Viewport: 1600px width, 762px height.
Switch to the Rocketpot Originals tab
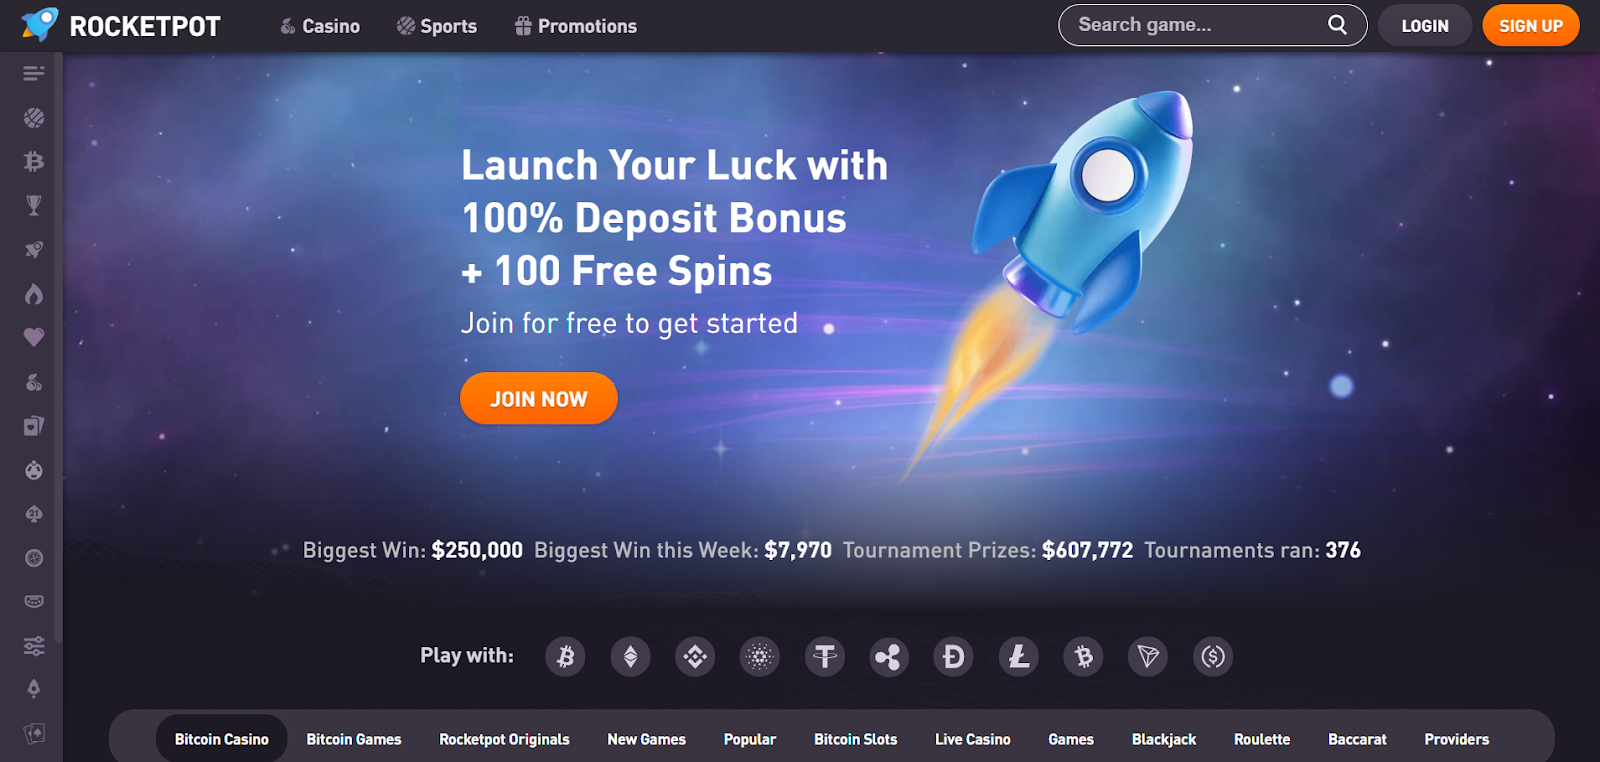[x=504, y=739]
